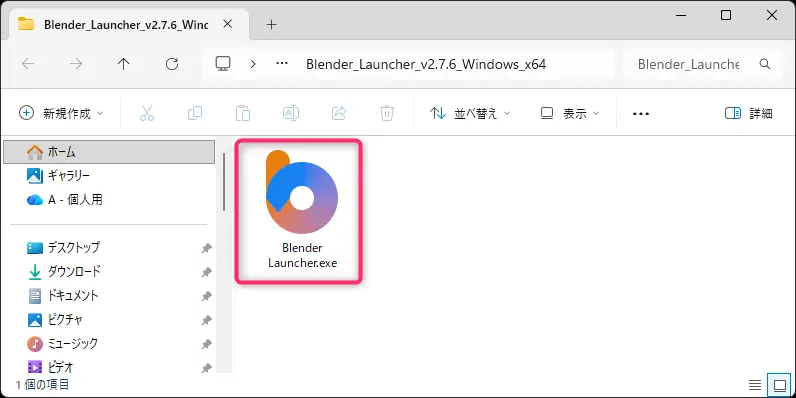Go up one folder level
Viewport: 796px width, 398px height.
pos(124,64)
